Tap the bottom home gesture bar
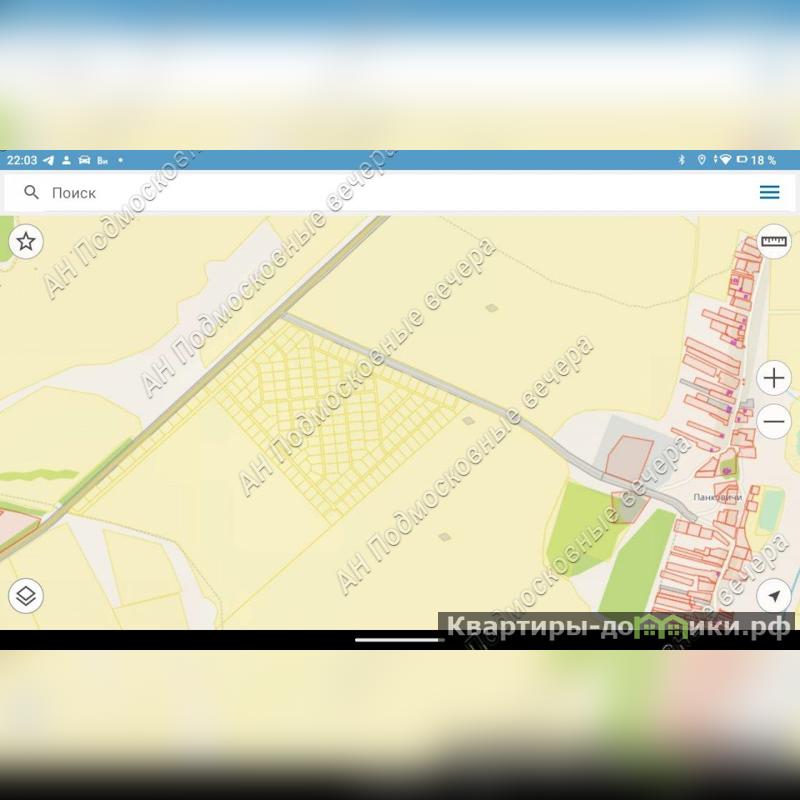 pyautogui.click(x=399, y=639)
